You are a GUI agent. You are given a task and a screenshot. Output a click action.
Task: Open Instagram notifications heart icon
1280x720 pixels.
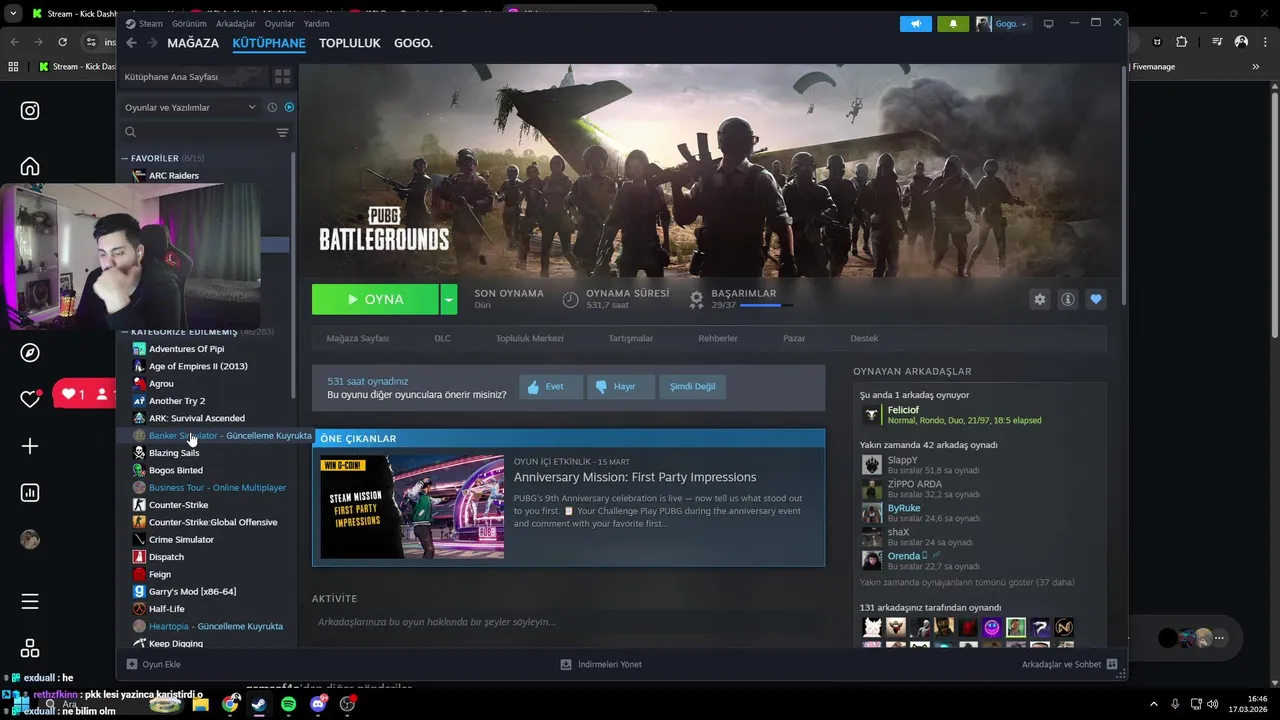[30, 399]
